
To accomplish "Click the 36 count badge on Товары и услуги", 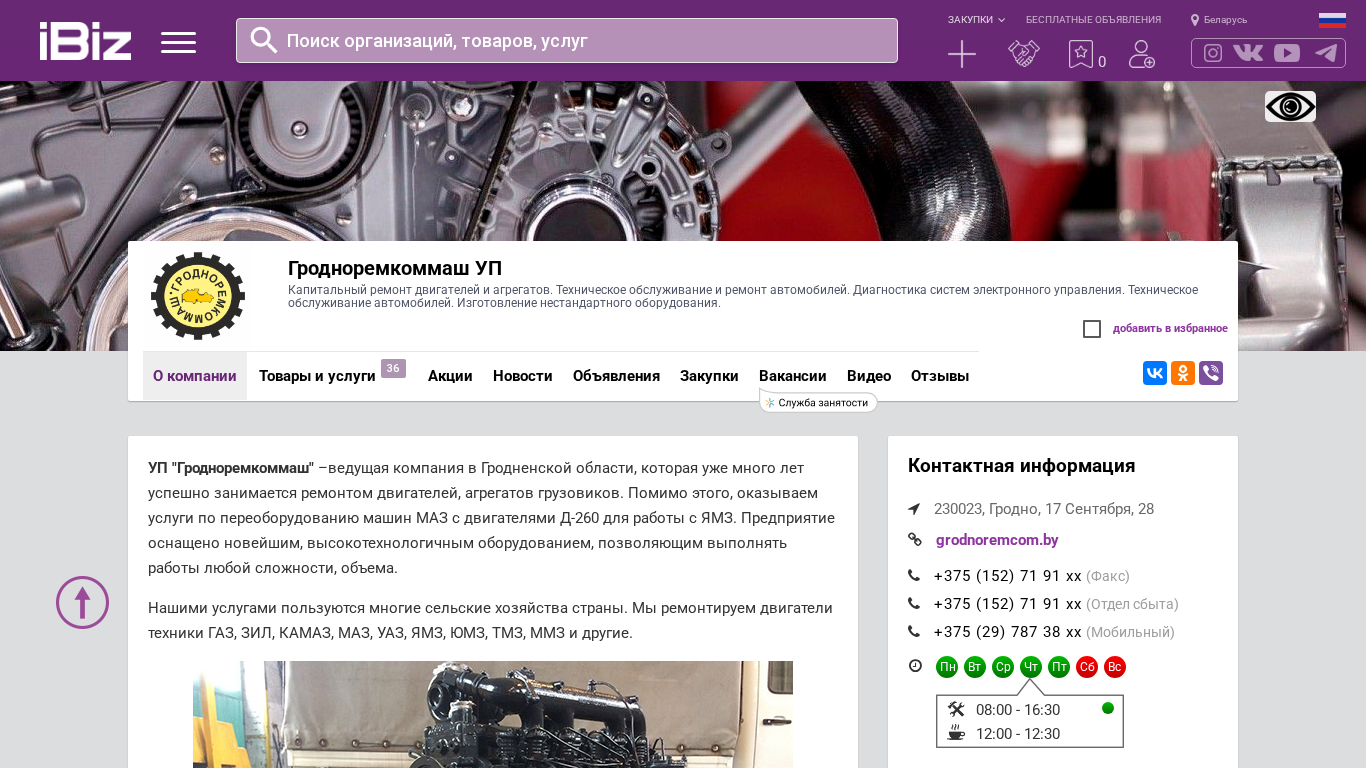I will [x=393, y=368].
